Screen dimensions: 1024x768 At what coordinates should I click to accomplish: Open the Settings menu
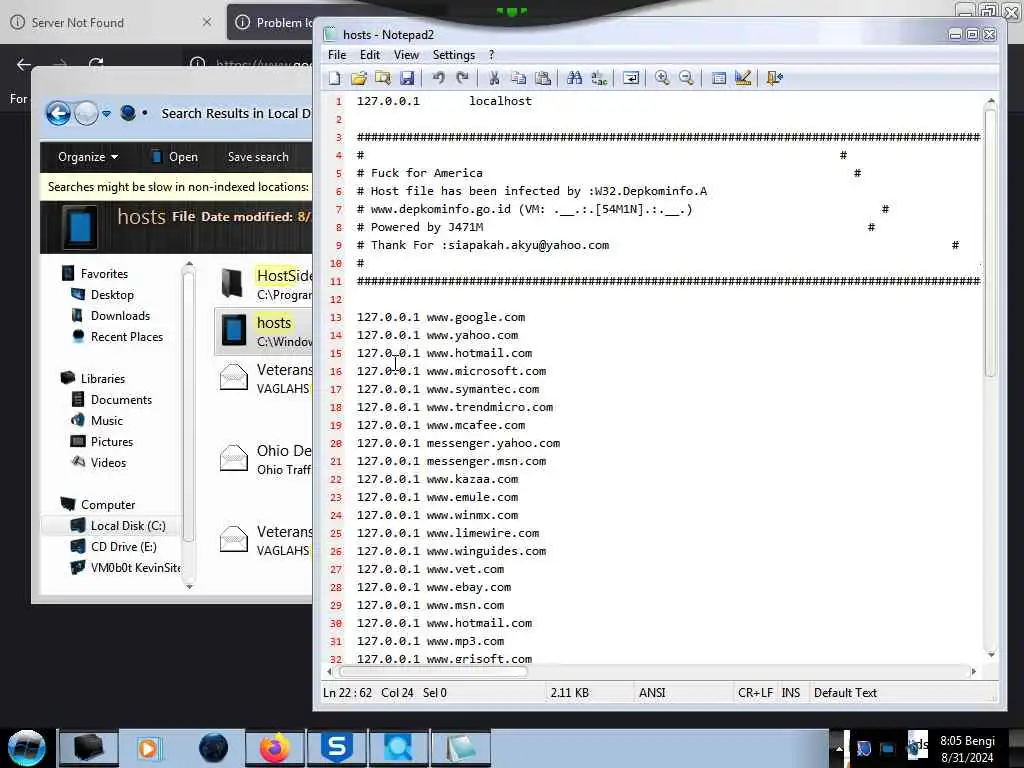453,55
